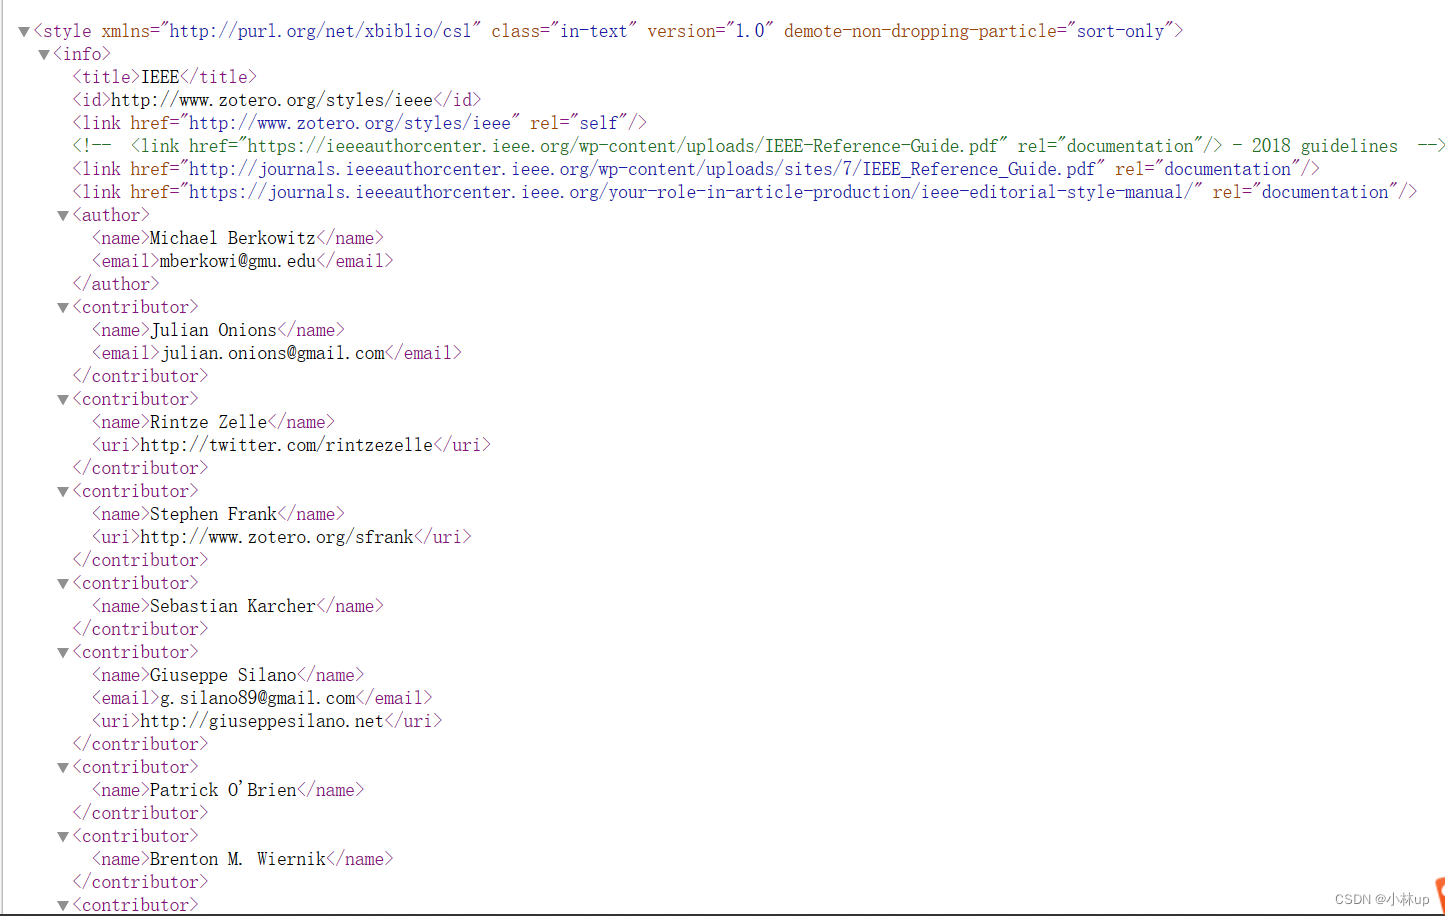
Task: Click the link line for ieee-editorial-style-manual
Action: click(x=745, y=192)
